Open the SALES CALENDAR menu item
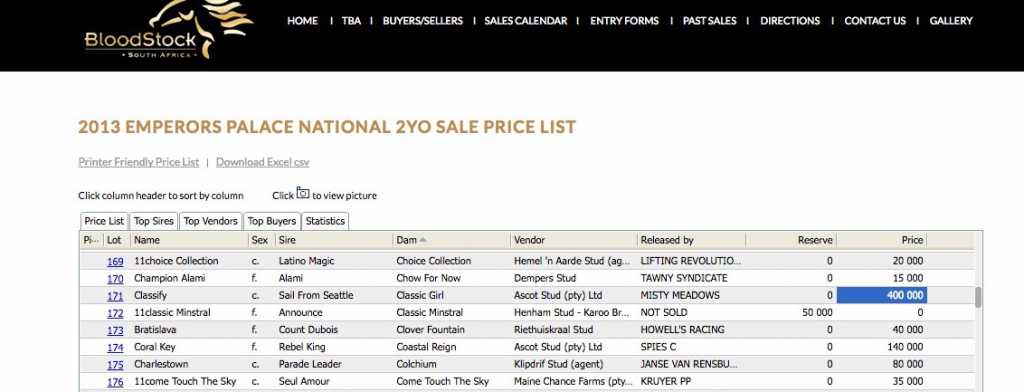The image size is (1024, 392). 526,21
